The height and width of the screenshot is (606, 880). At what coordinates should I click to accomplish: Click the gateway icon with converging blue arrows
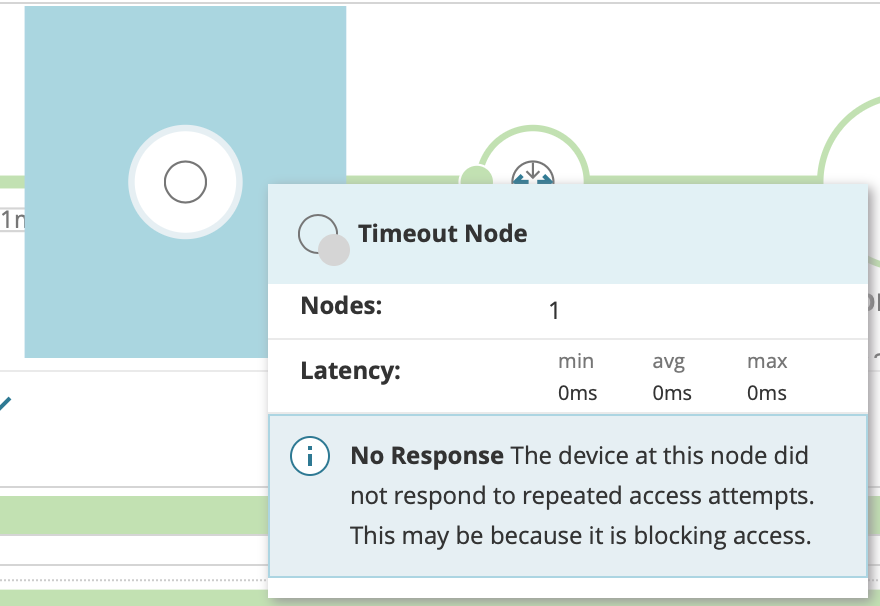tap(532, 174)
